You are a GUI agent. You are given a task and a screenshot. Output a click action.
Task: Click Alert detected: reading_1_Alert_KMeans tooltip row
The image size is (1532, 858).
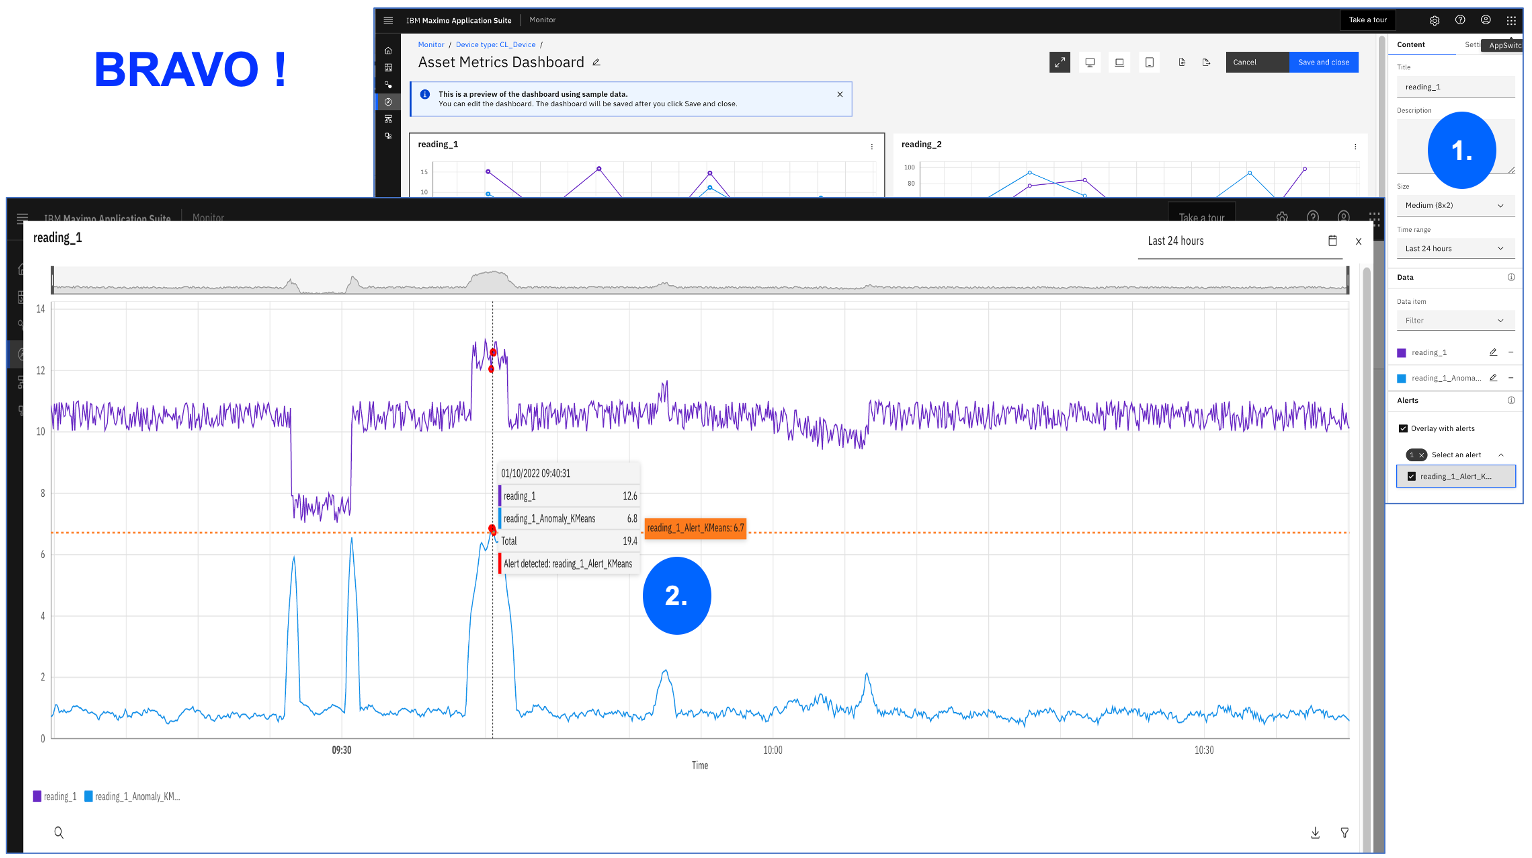568,564
